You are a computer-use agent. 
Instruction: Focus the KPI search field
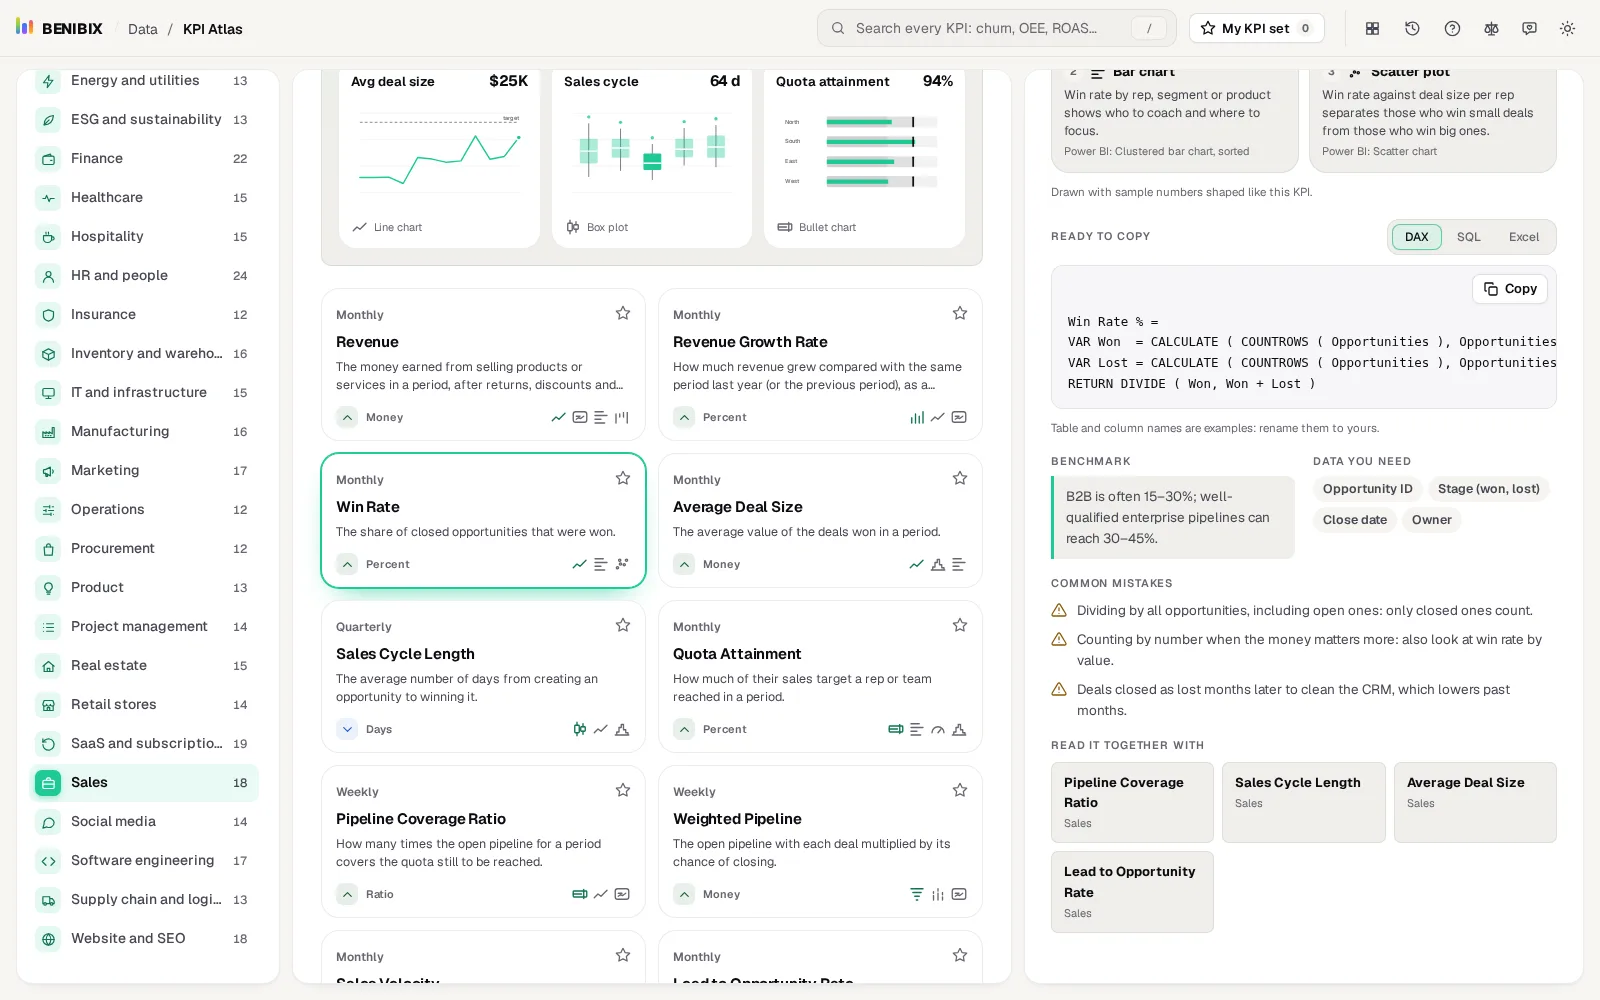pos(996,28)
